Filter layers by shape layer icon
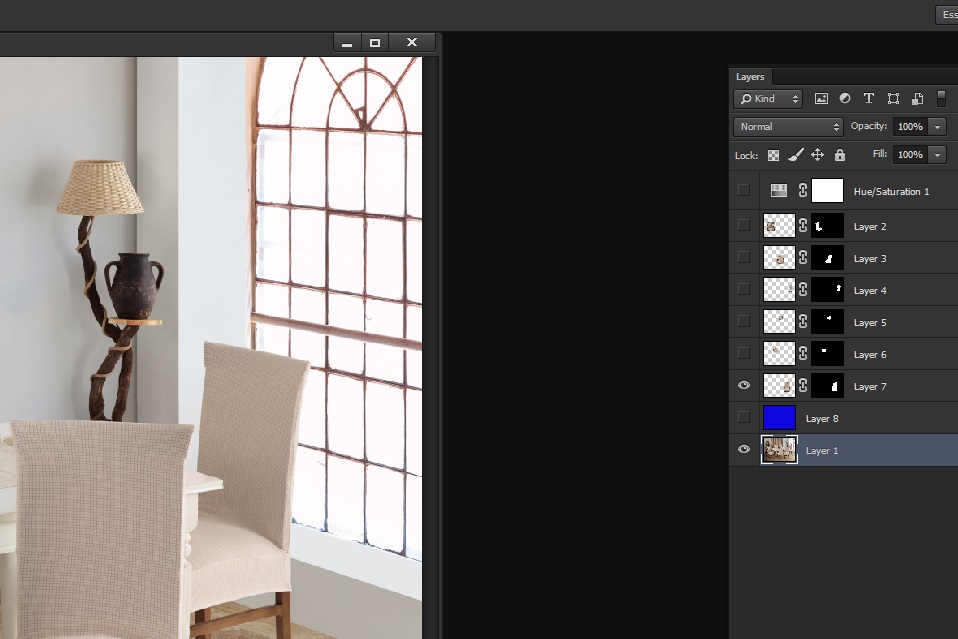The image size is (958, 639). coord(893,98)
